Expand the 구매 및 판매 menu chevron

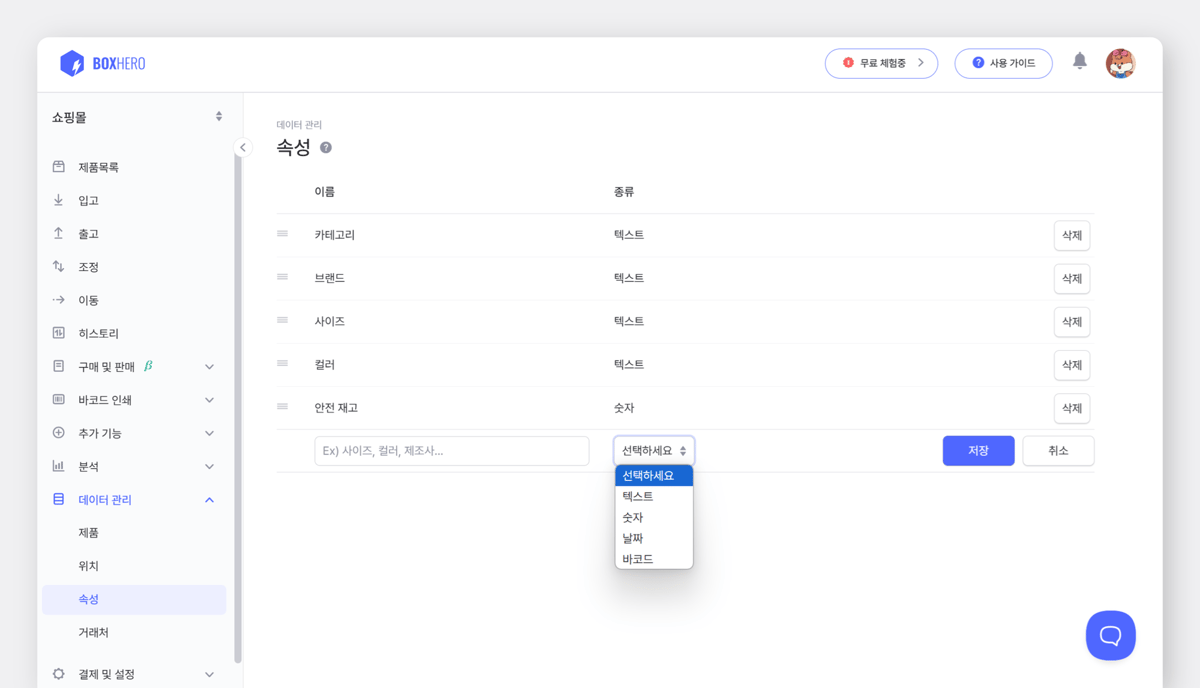(x=210, y=366)
